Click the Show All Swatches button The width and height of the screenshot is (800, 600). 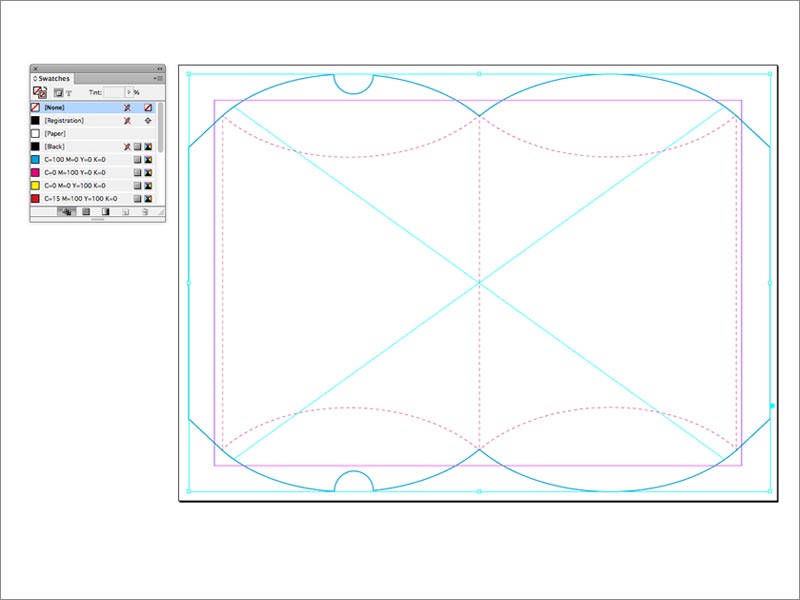coord(66,212)
